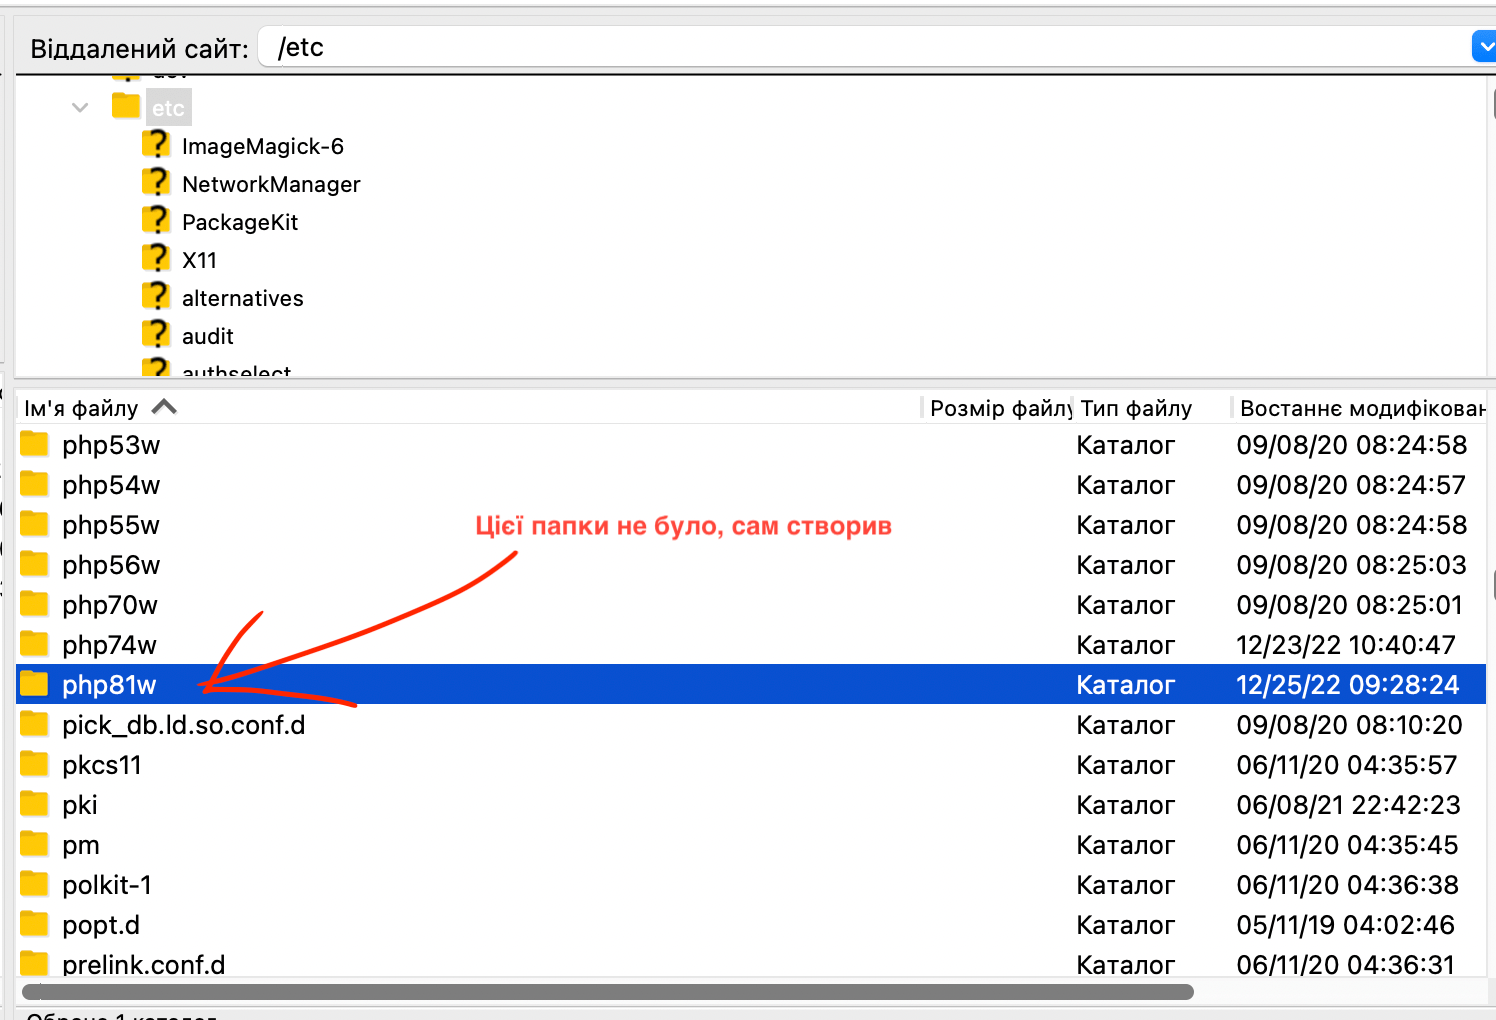
Task: Click in the remote site path field
Action: [860, 47]
